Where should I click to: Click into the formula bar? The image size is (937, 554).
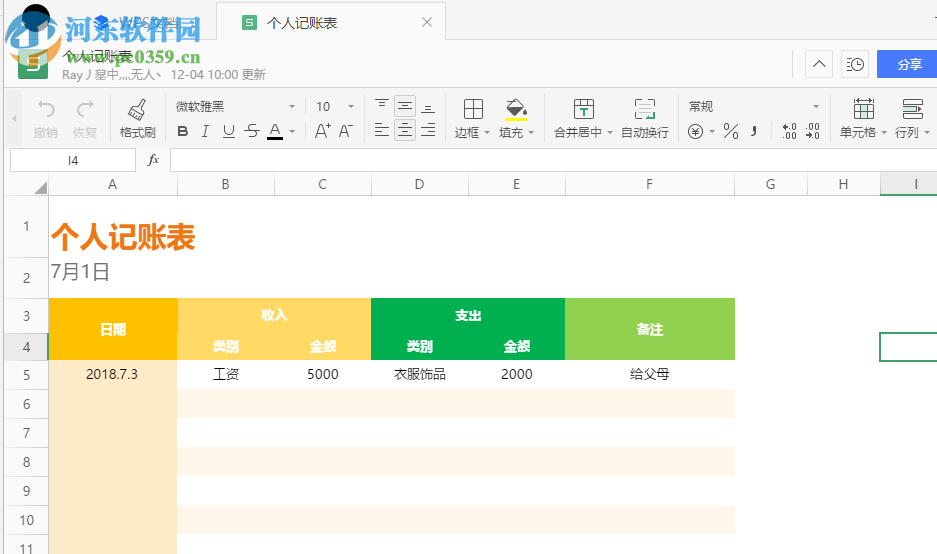(553, 160)
